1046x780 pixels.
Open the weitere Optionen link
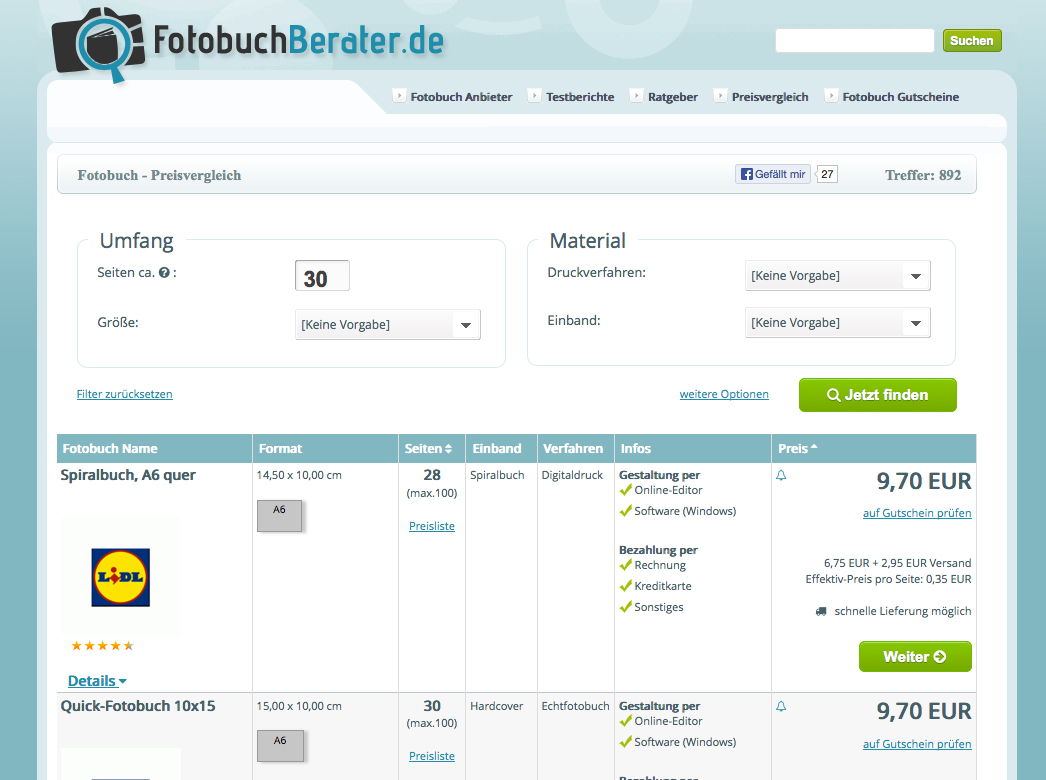click(x=724, y=394)
